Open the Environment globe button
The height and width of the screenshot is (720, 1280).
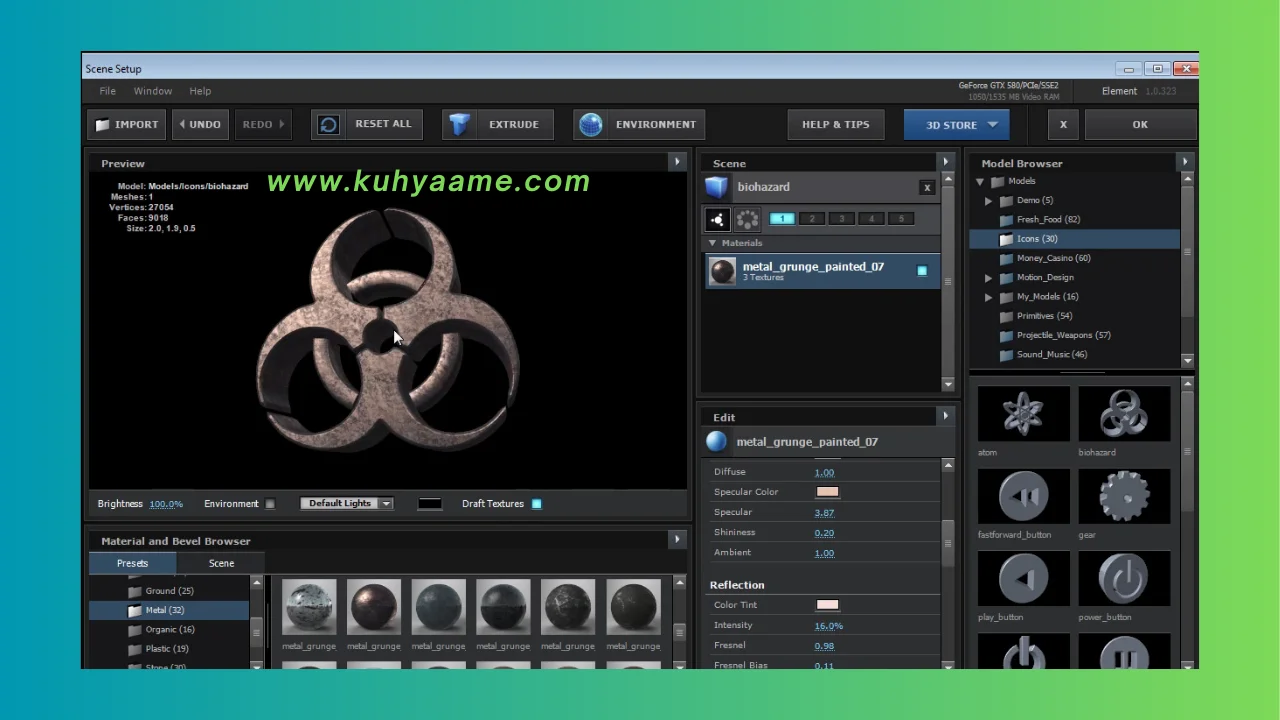pos(639,124)
